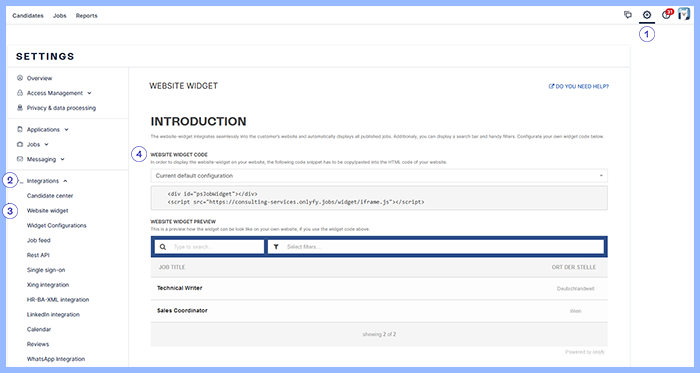Open Single sign-on settings
700x373 pixels.
pos(46,270)
